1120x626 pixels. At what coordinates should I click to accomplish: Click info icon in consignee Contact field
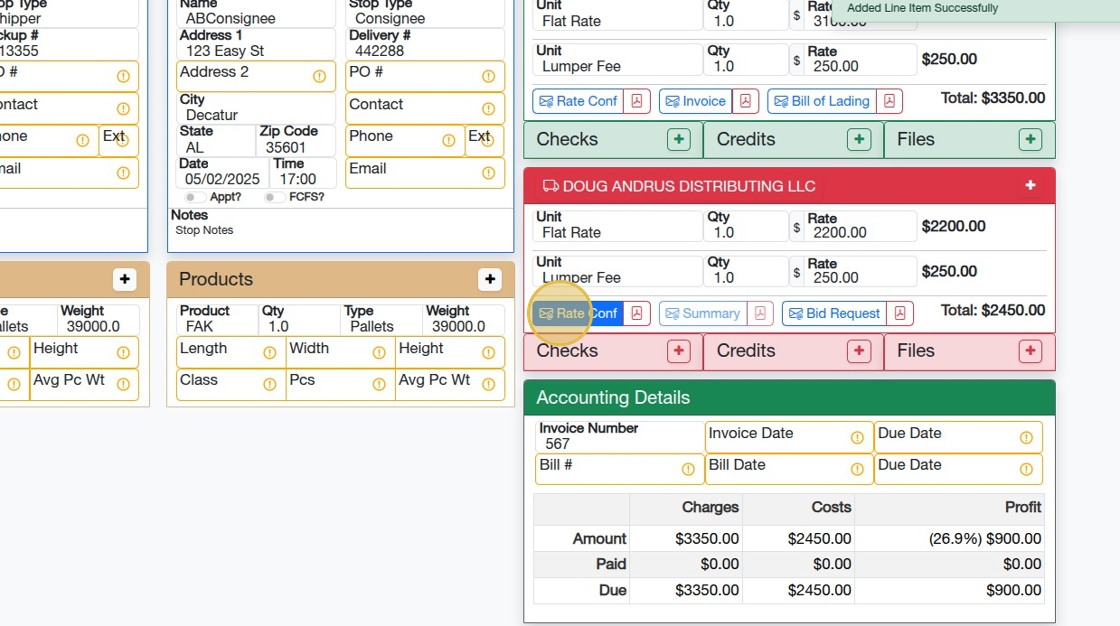[489, 109]
